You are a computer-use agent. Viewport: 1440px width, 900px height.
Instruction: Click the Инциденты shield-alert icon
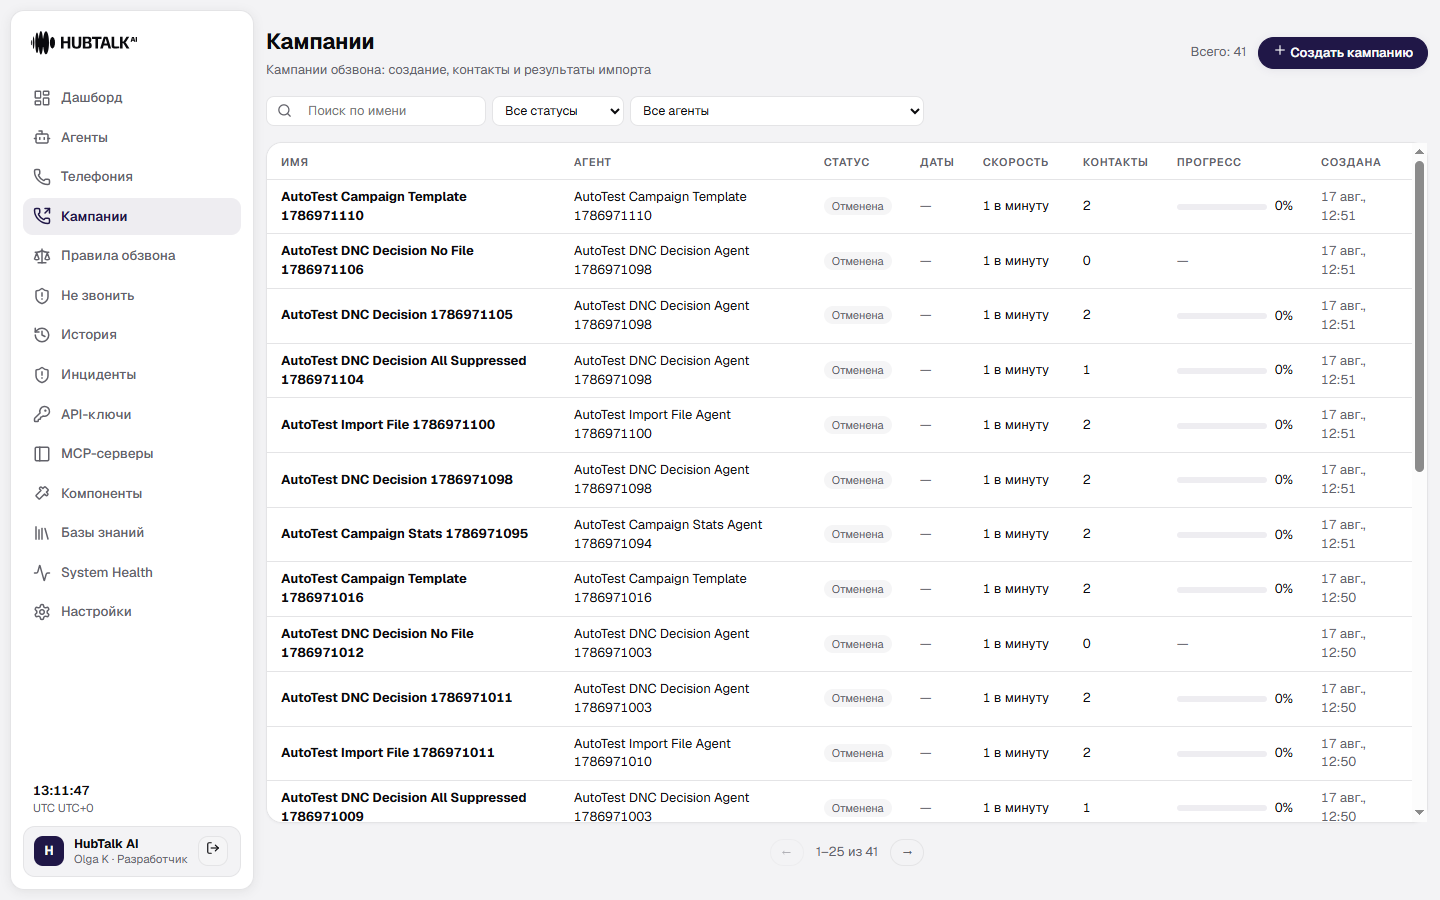click(42, 375)
